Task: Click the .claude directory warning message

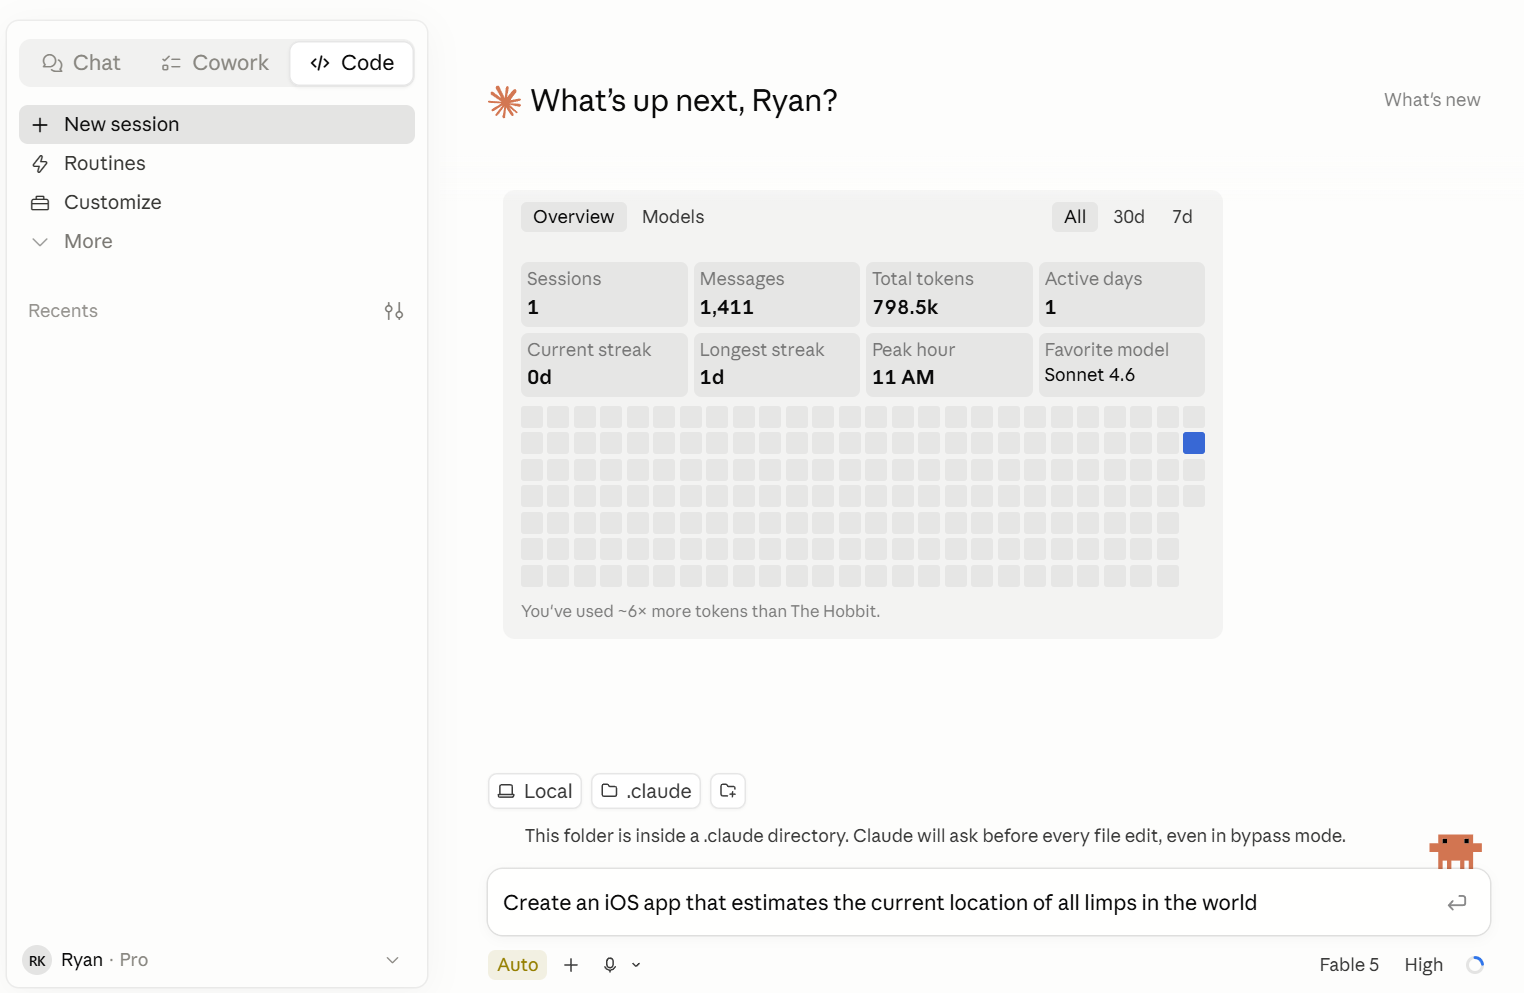Action: (x=935, y=836)
